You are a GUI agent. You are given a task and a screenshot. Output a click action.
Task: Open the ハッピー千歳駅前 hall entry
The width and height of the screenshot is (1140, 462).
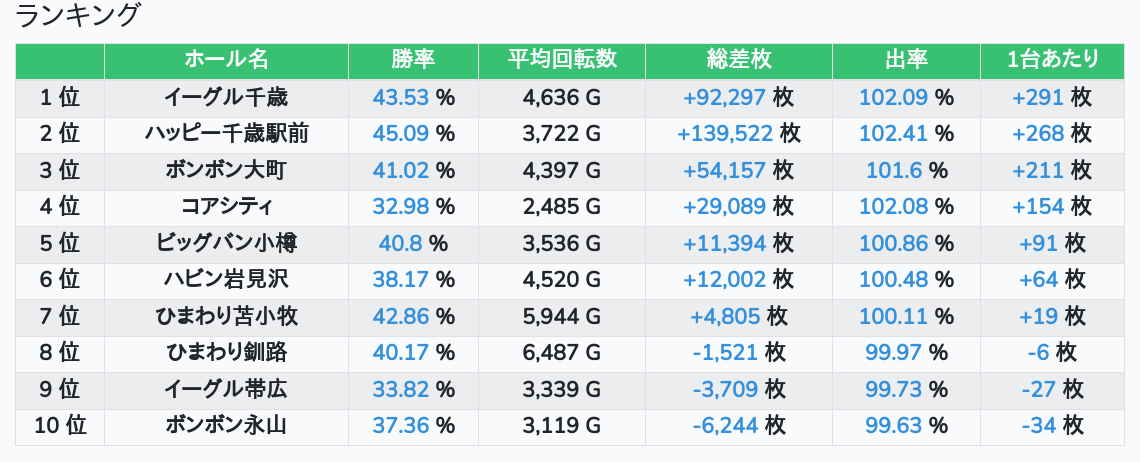point(226,134)
